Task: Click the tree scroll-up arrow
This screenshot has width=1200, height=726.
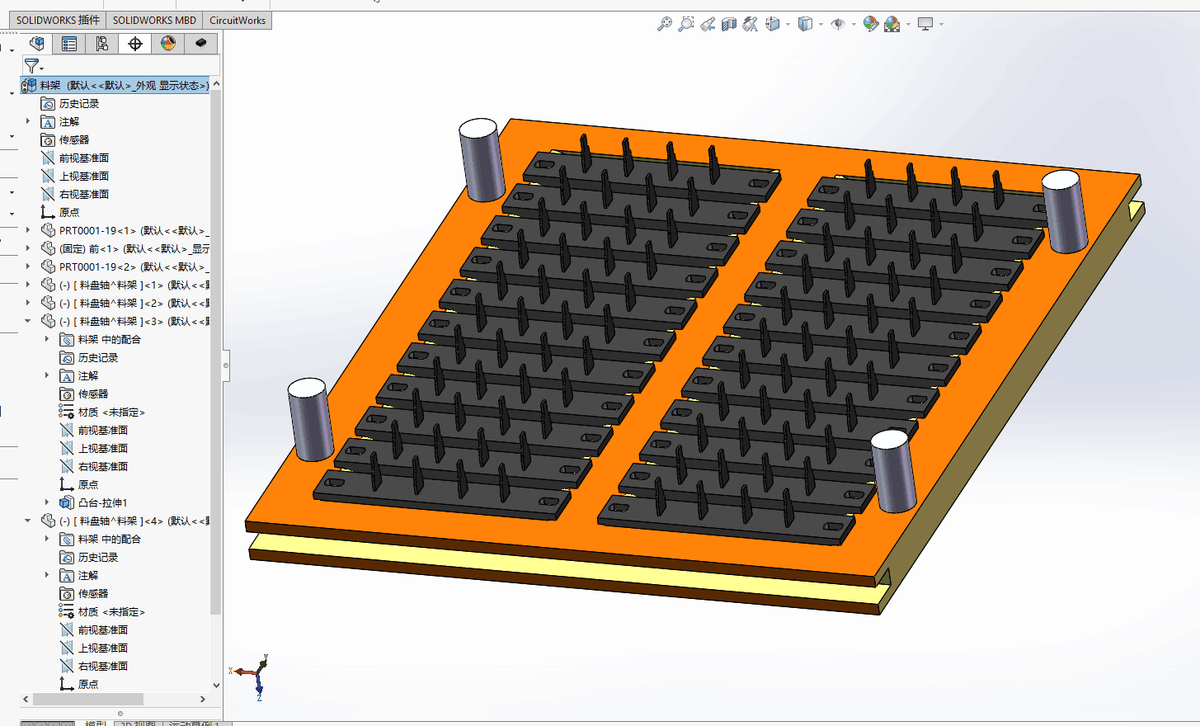Action: 216,84
